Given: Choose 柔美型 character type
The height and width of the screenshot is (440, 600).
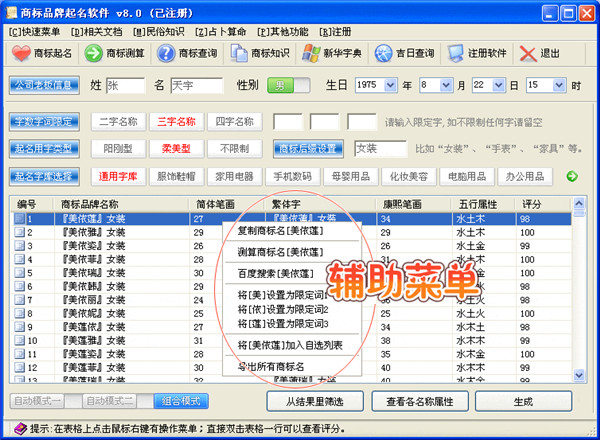Looking at the screenshot, I should pos(176,148).
